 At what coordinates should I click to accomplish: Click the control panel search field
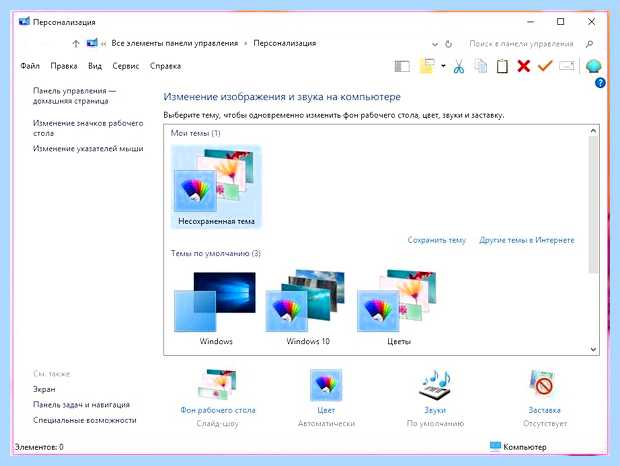click(x=521, y=44)
